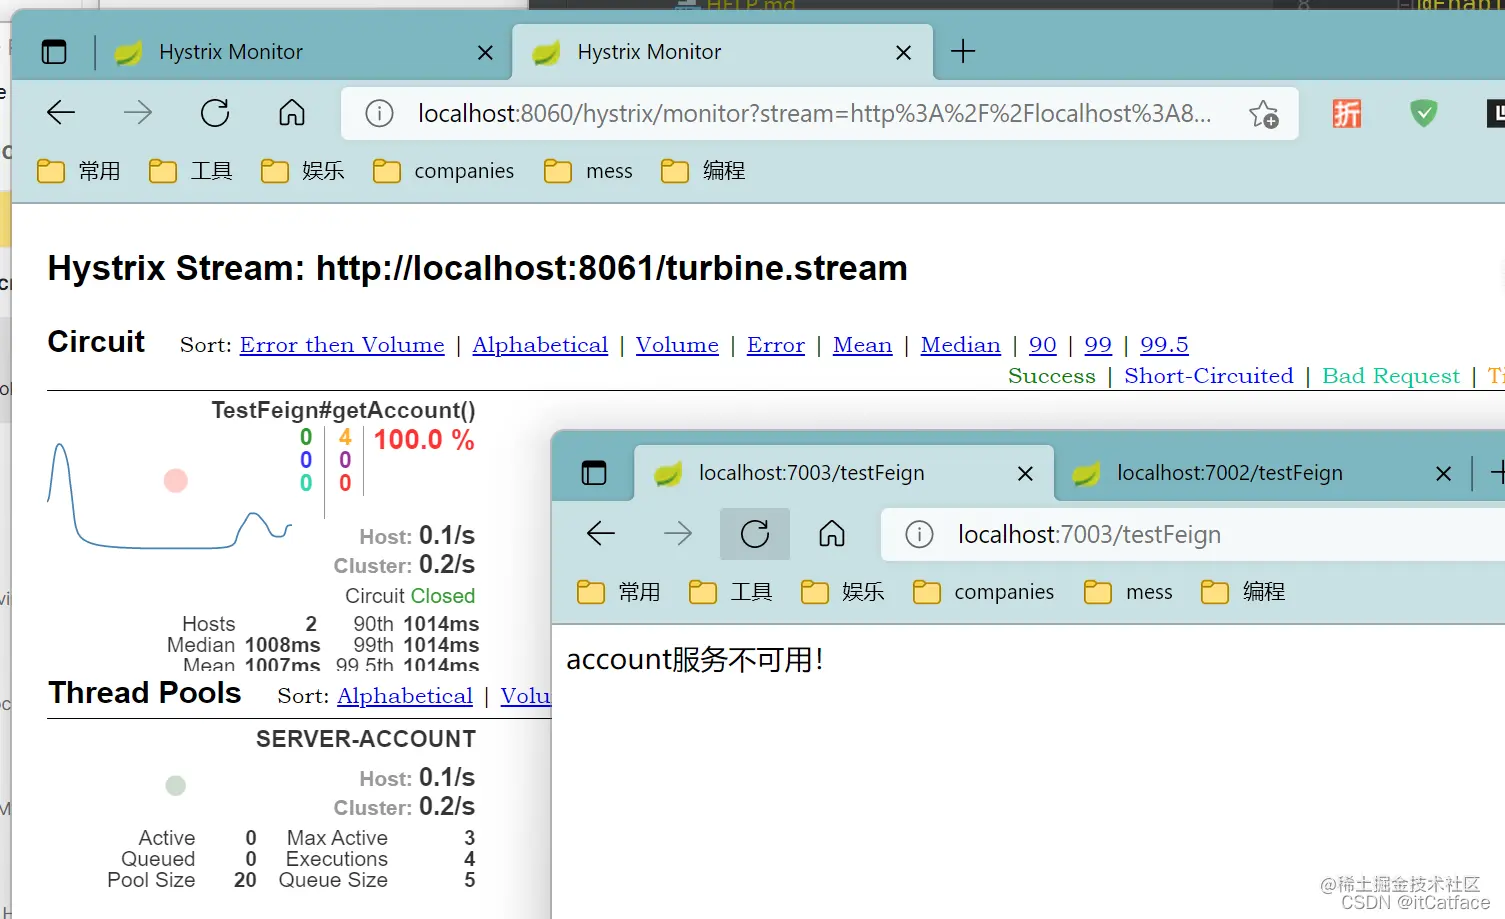Go home in the testFeign window
1505x919 pixels.
pyautogui.click(x=832, y=534)
